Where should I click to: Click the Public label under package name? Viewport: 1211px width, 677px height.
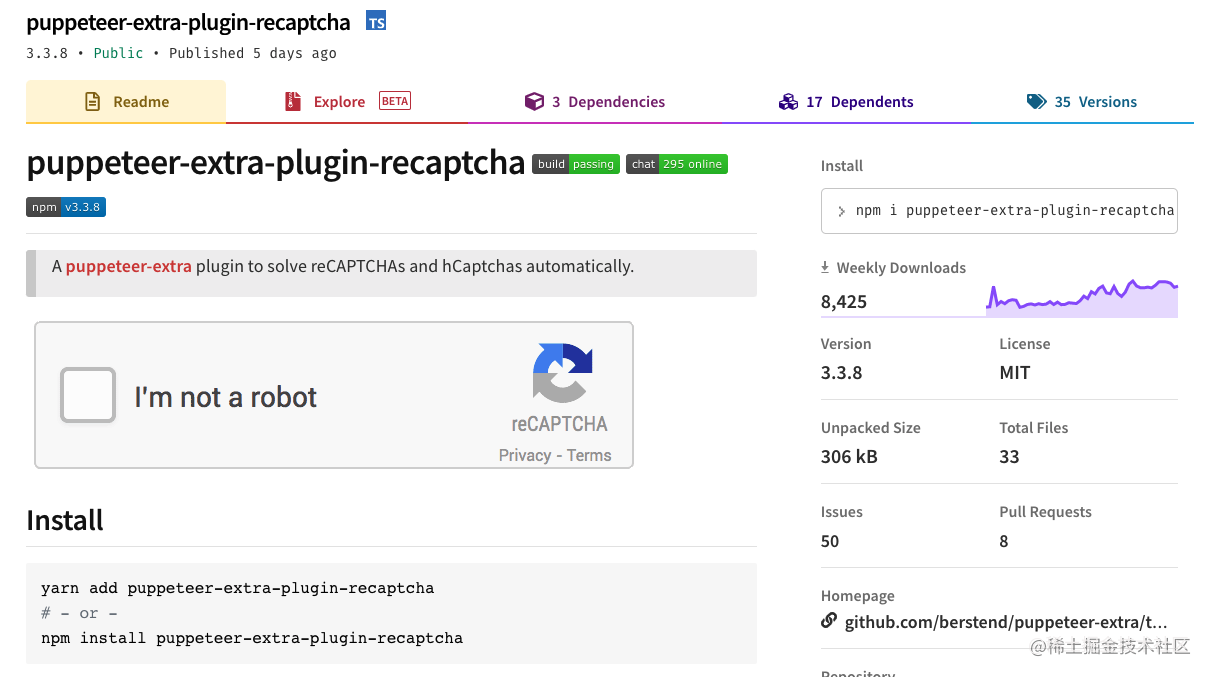(119, 53)
